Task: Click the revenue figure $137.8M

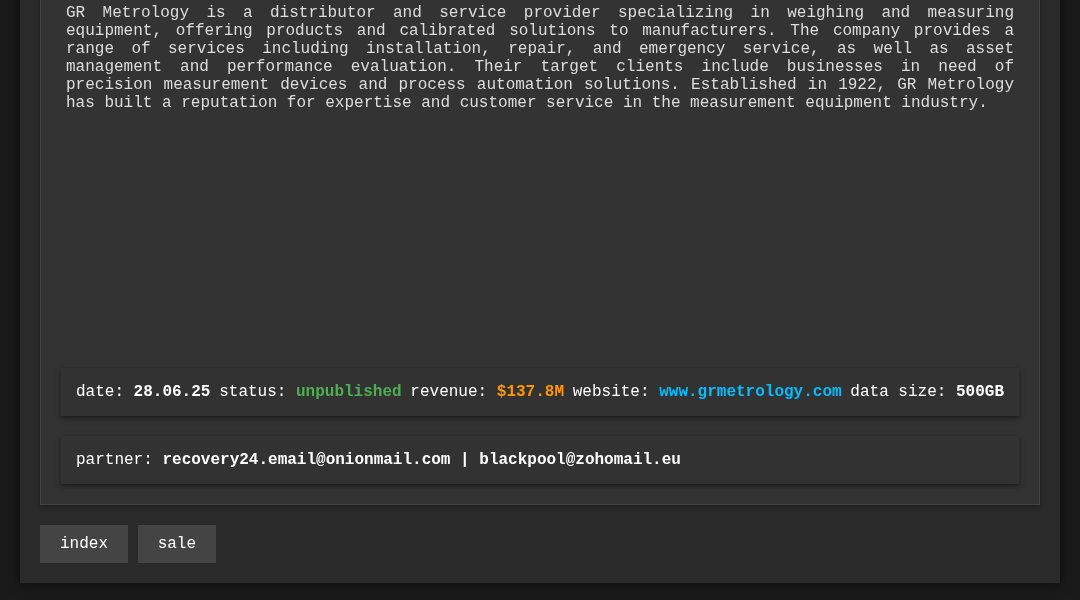Action: 530,391
